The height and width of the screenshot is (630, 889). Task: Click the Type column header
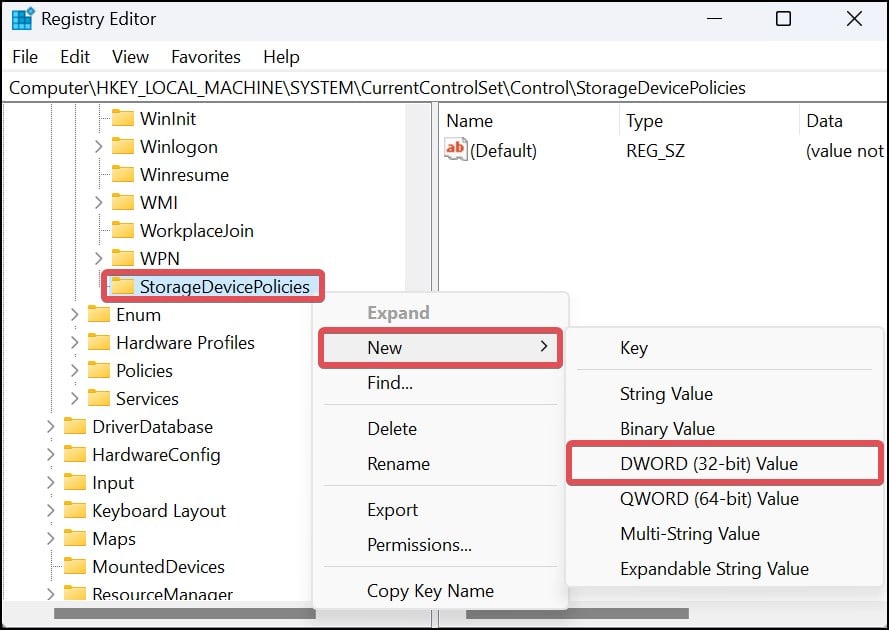(x=644, y=121)
